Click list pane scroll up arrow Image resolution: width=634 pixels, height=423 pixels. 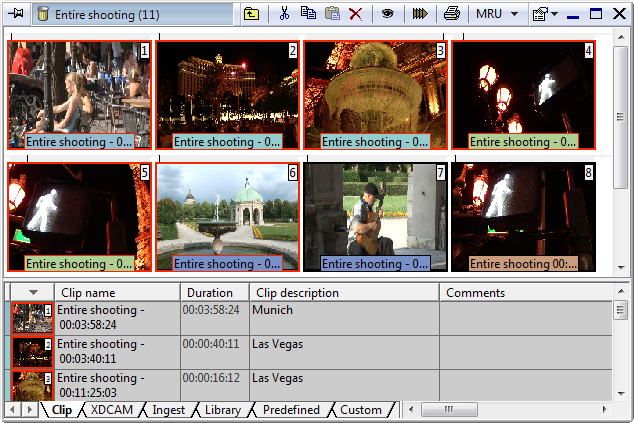[621, 291]
